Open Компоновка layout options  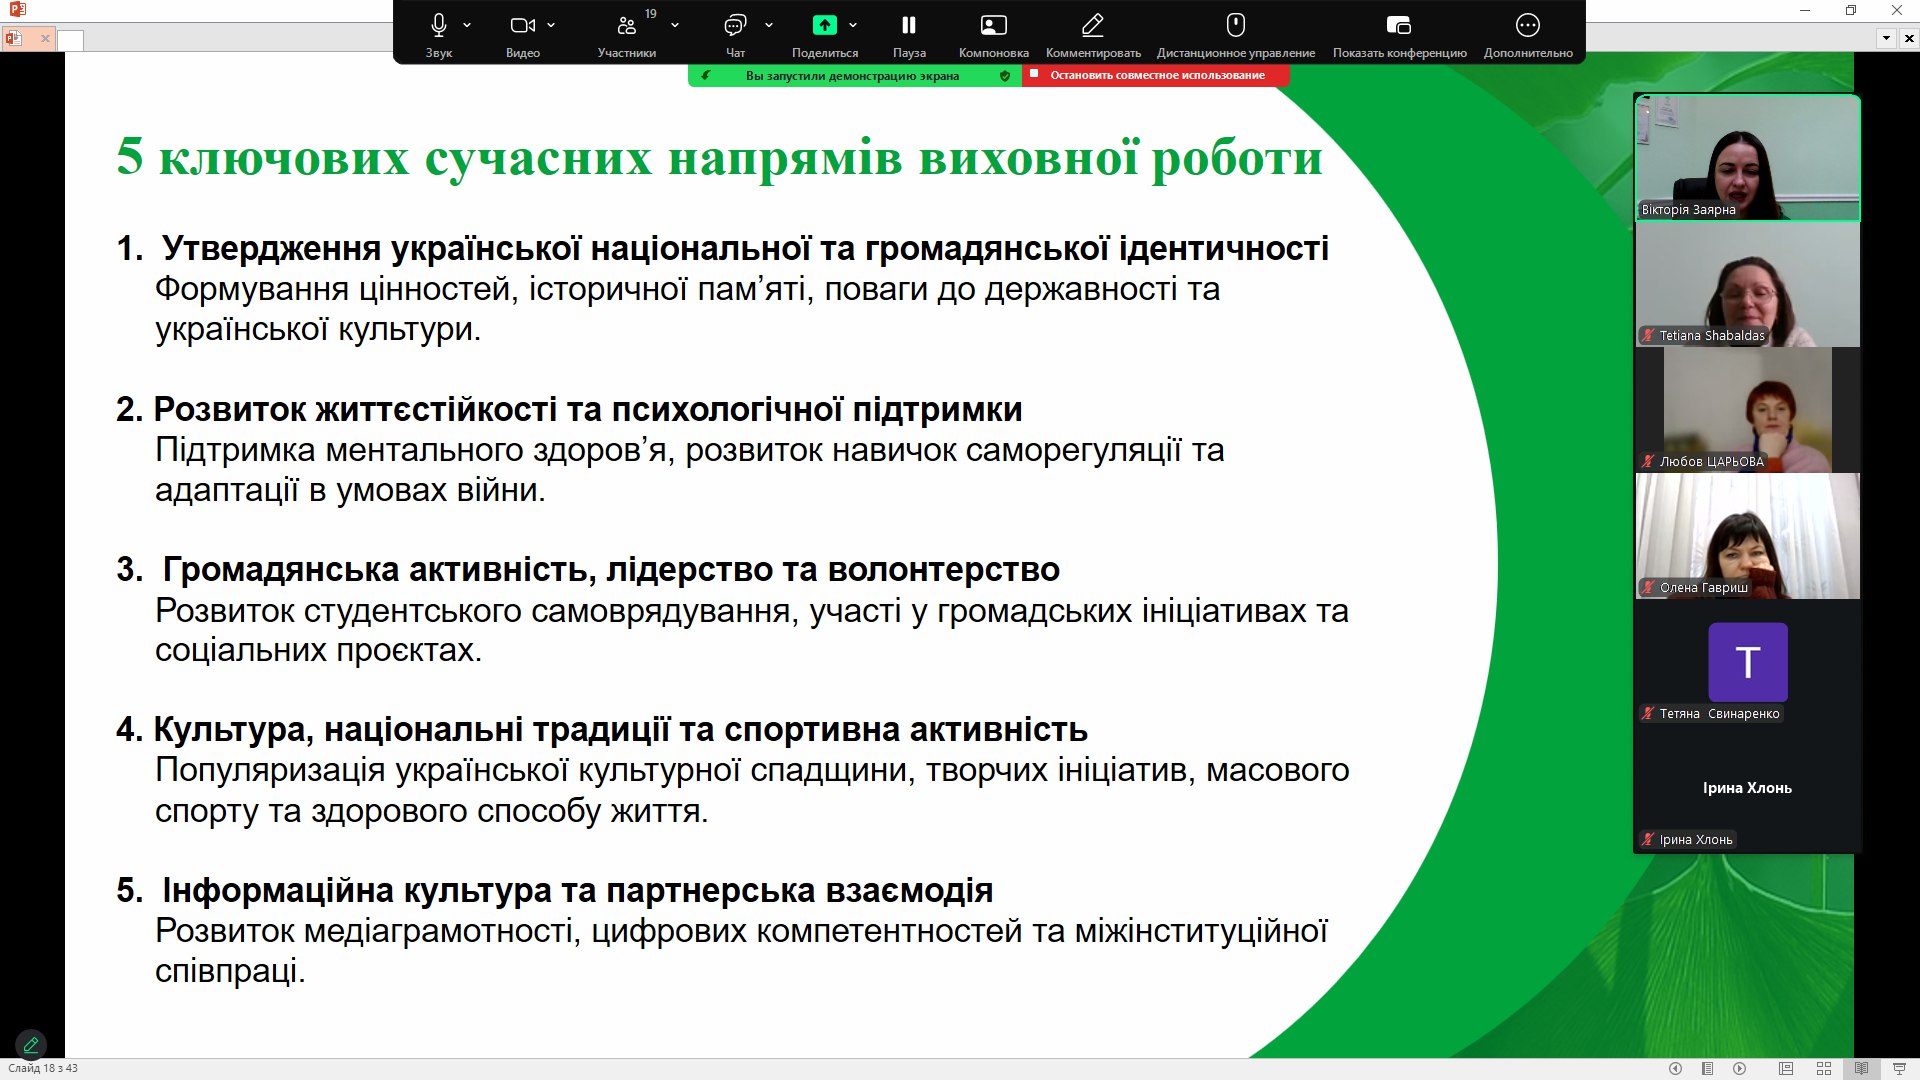pyautogui.click(x=993, y=25)
